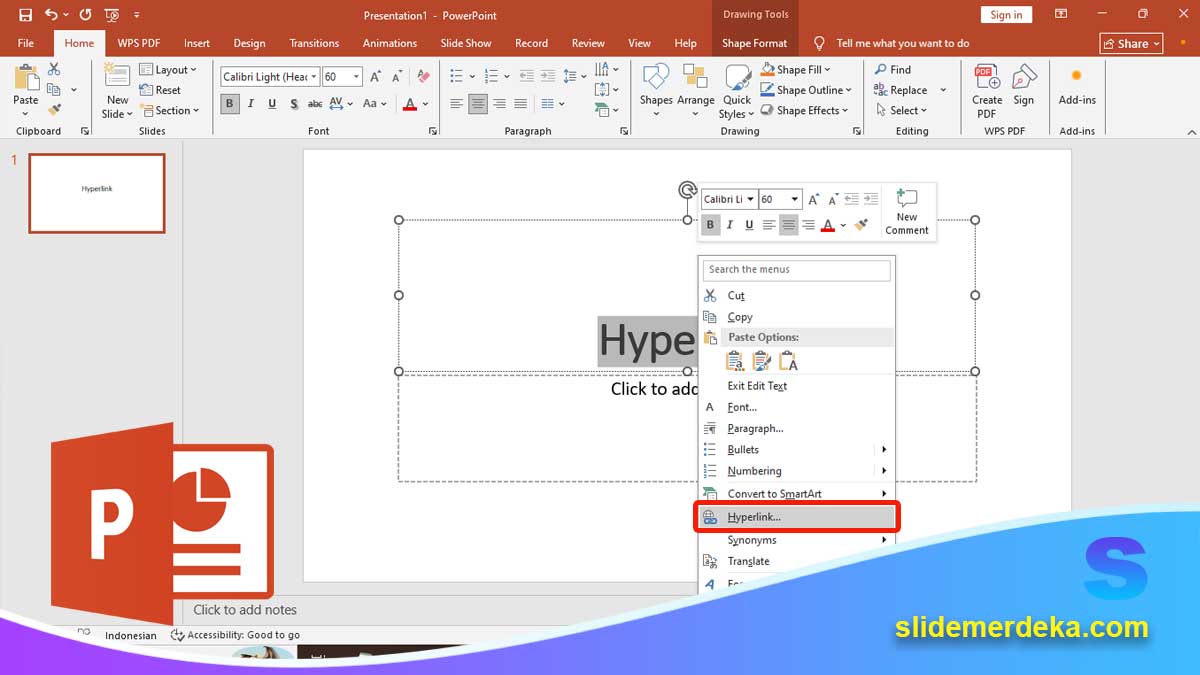Use Format Painter on mini toolbar
Screen dimensions: 1200x675
tap(861, 225)
